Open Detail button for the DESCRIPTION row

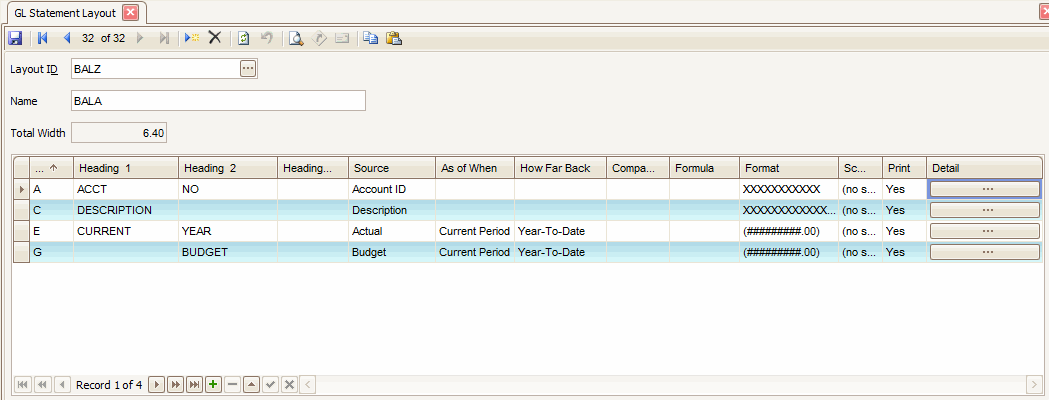coord(987,210)
